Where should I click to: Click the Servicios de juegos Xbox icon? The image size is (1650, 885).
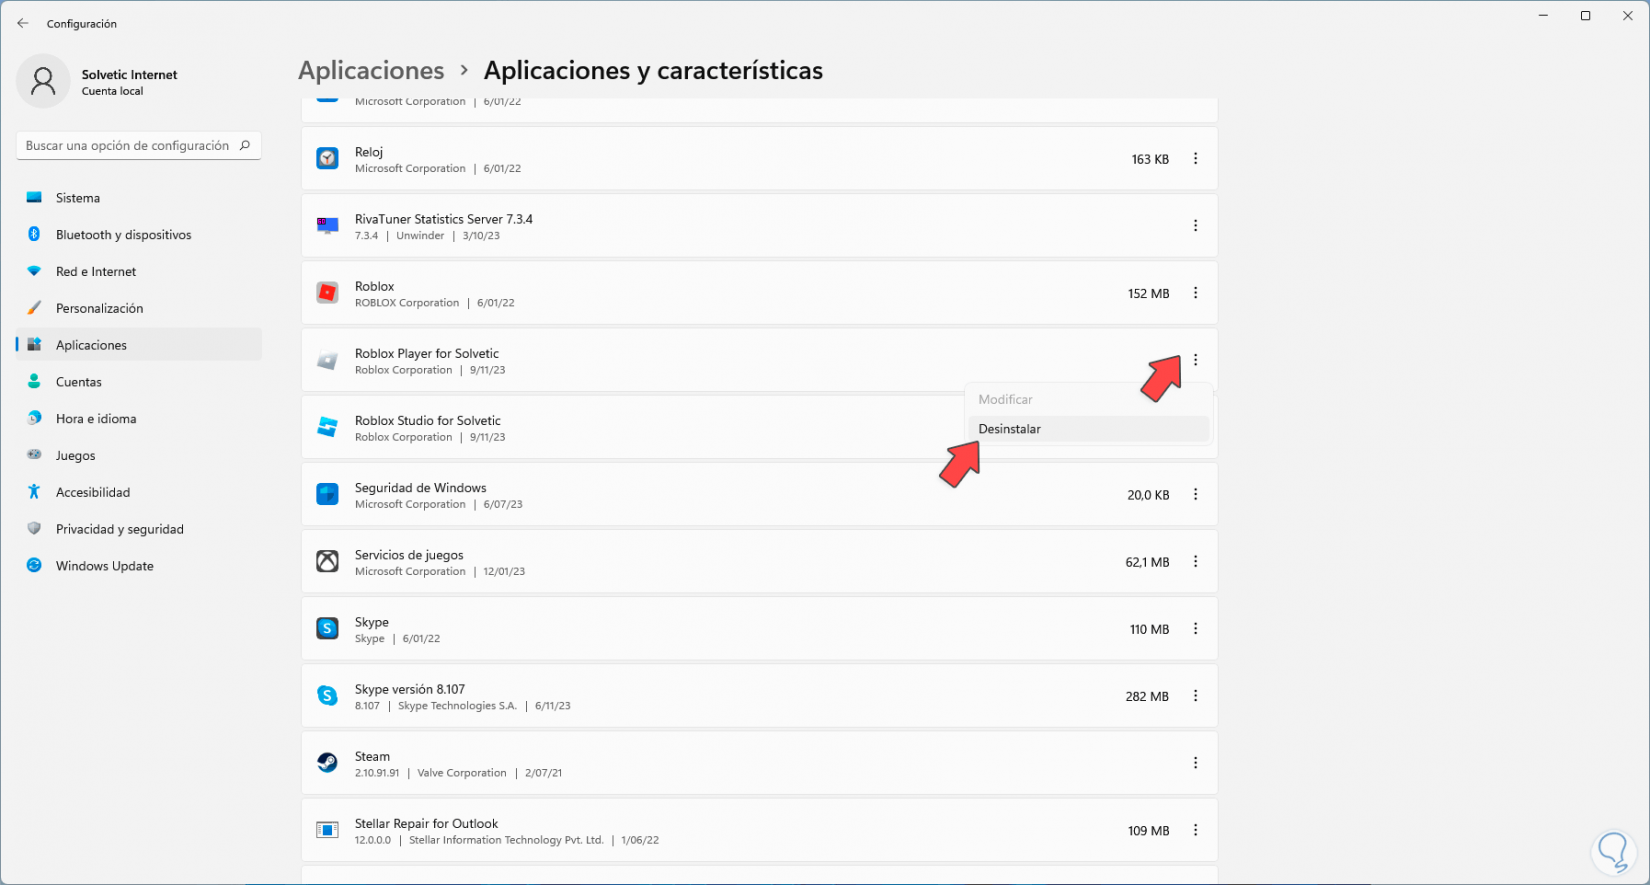327,562
